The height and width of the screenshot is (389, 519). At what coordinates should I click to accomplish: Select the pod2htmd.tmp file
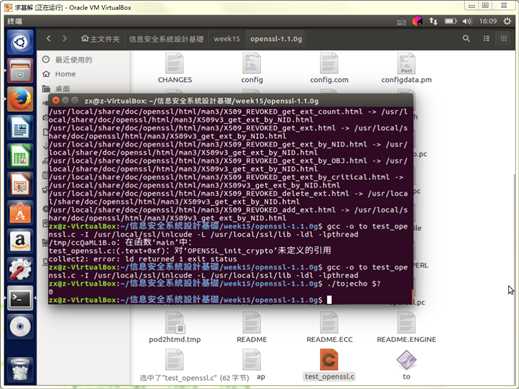pyautogui.click(x=175, y=328)
